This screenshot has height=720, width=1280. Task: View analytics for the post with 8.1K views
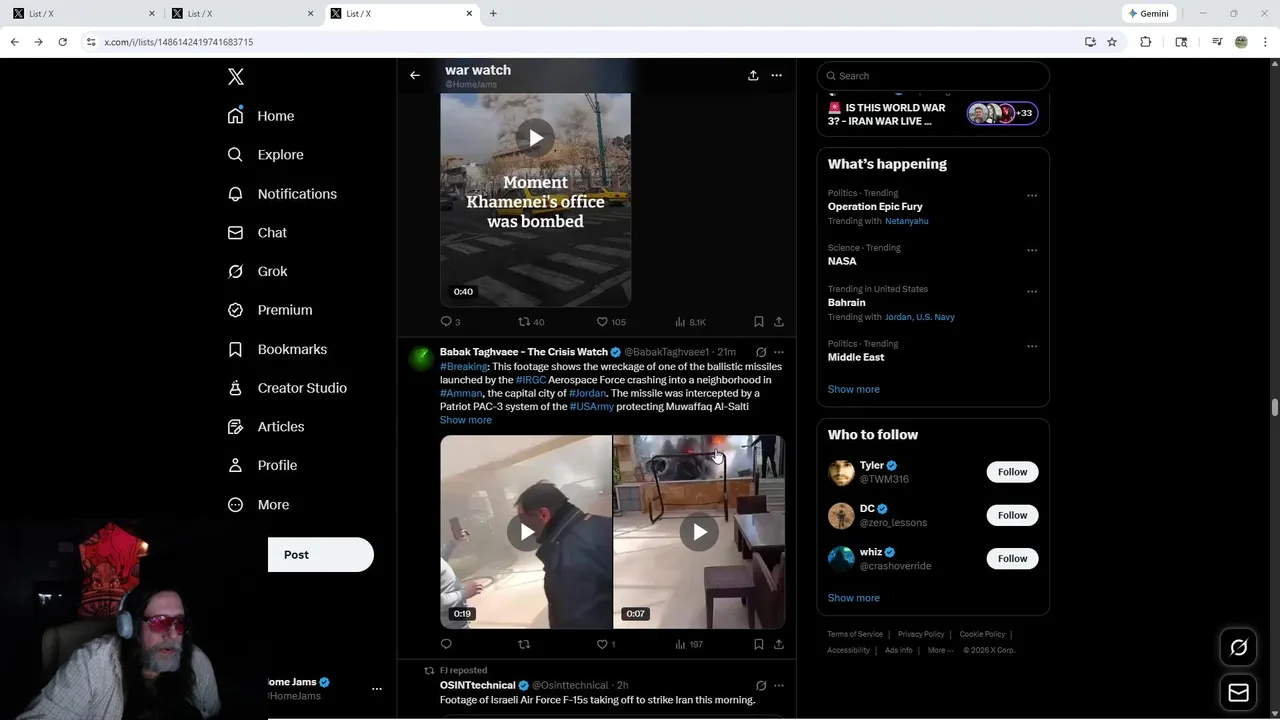(690, 322)
